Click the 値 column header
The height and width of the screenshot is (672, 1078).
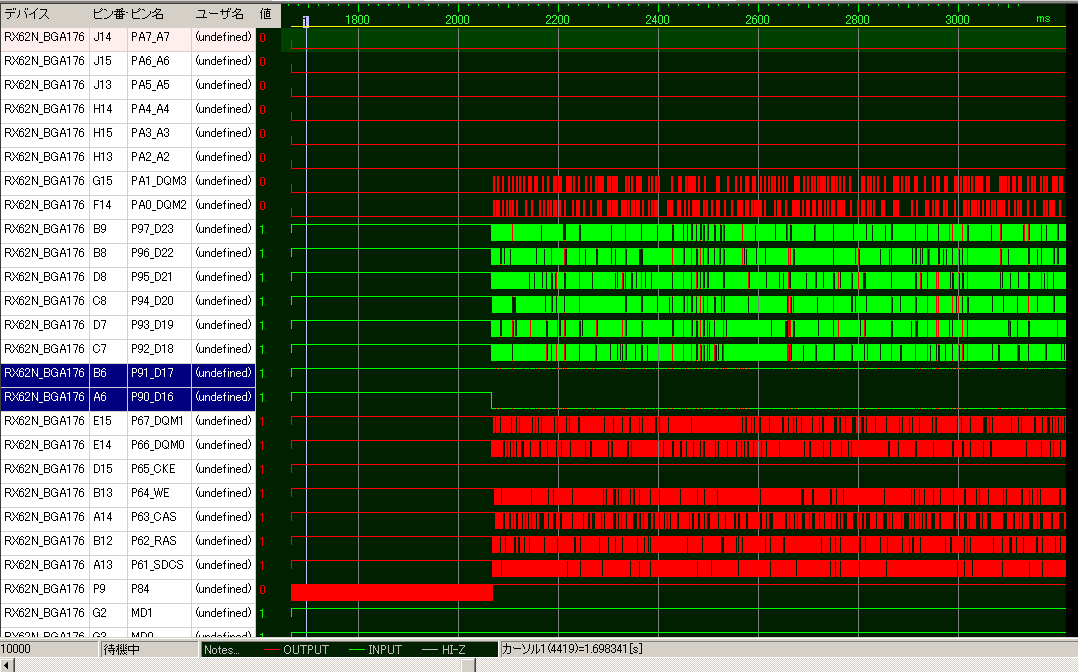tap(266, 14)
